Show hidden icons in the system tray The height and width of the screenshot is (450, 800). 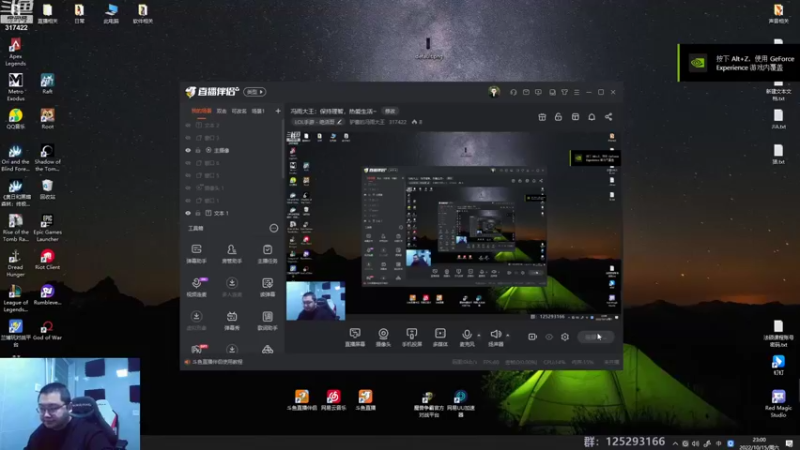(x=675, y=443)
